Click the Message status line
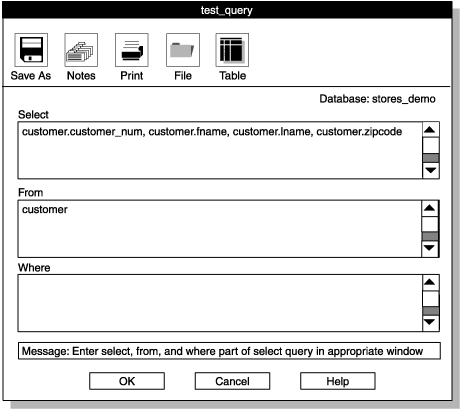 pyautogui.click(x=229, y=351)
